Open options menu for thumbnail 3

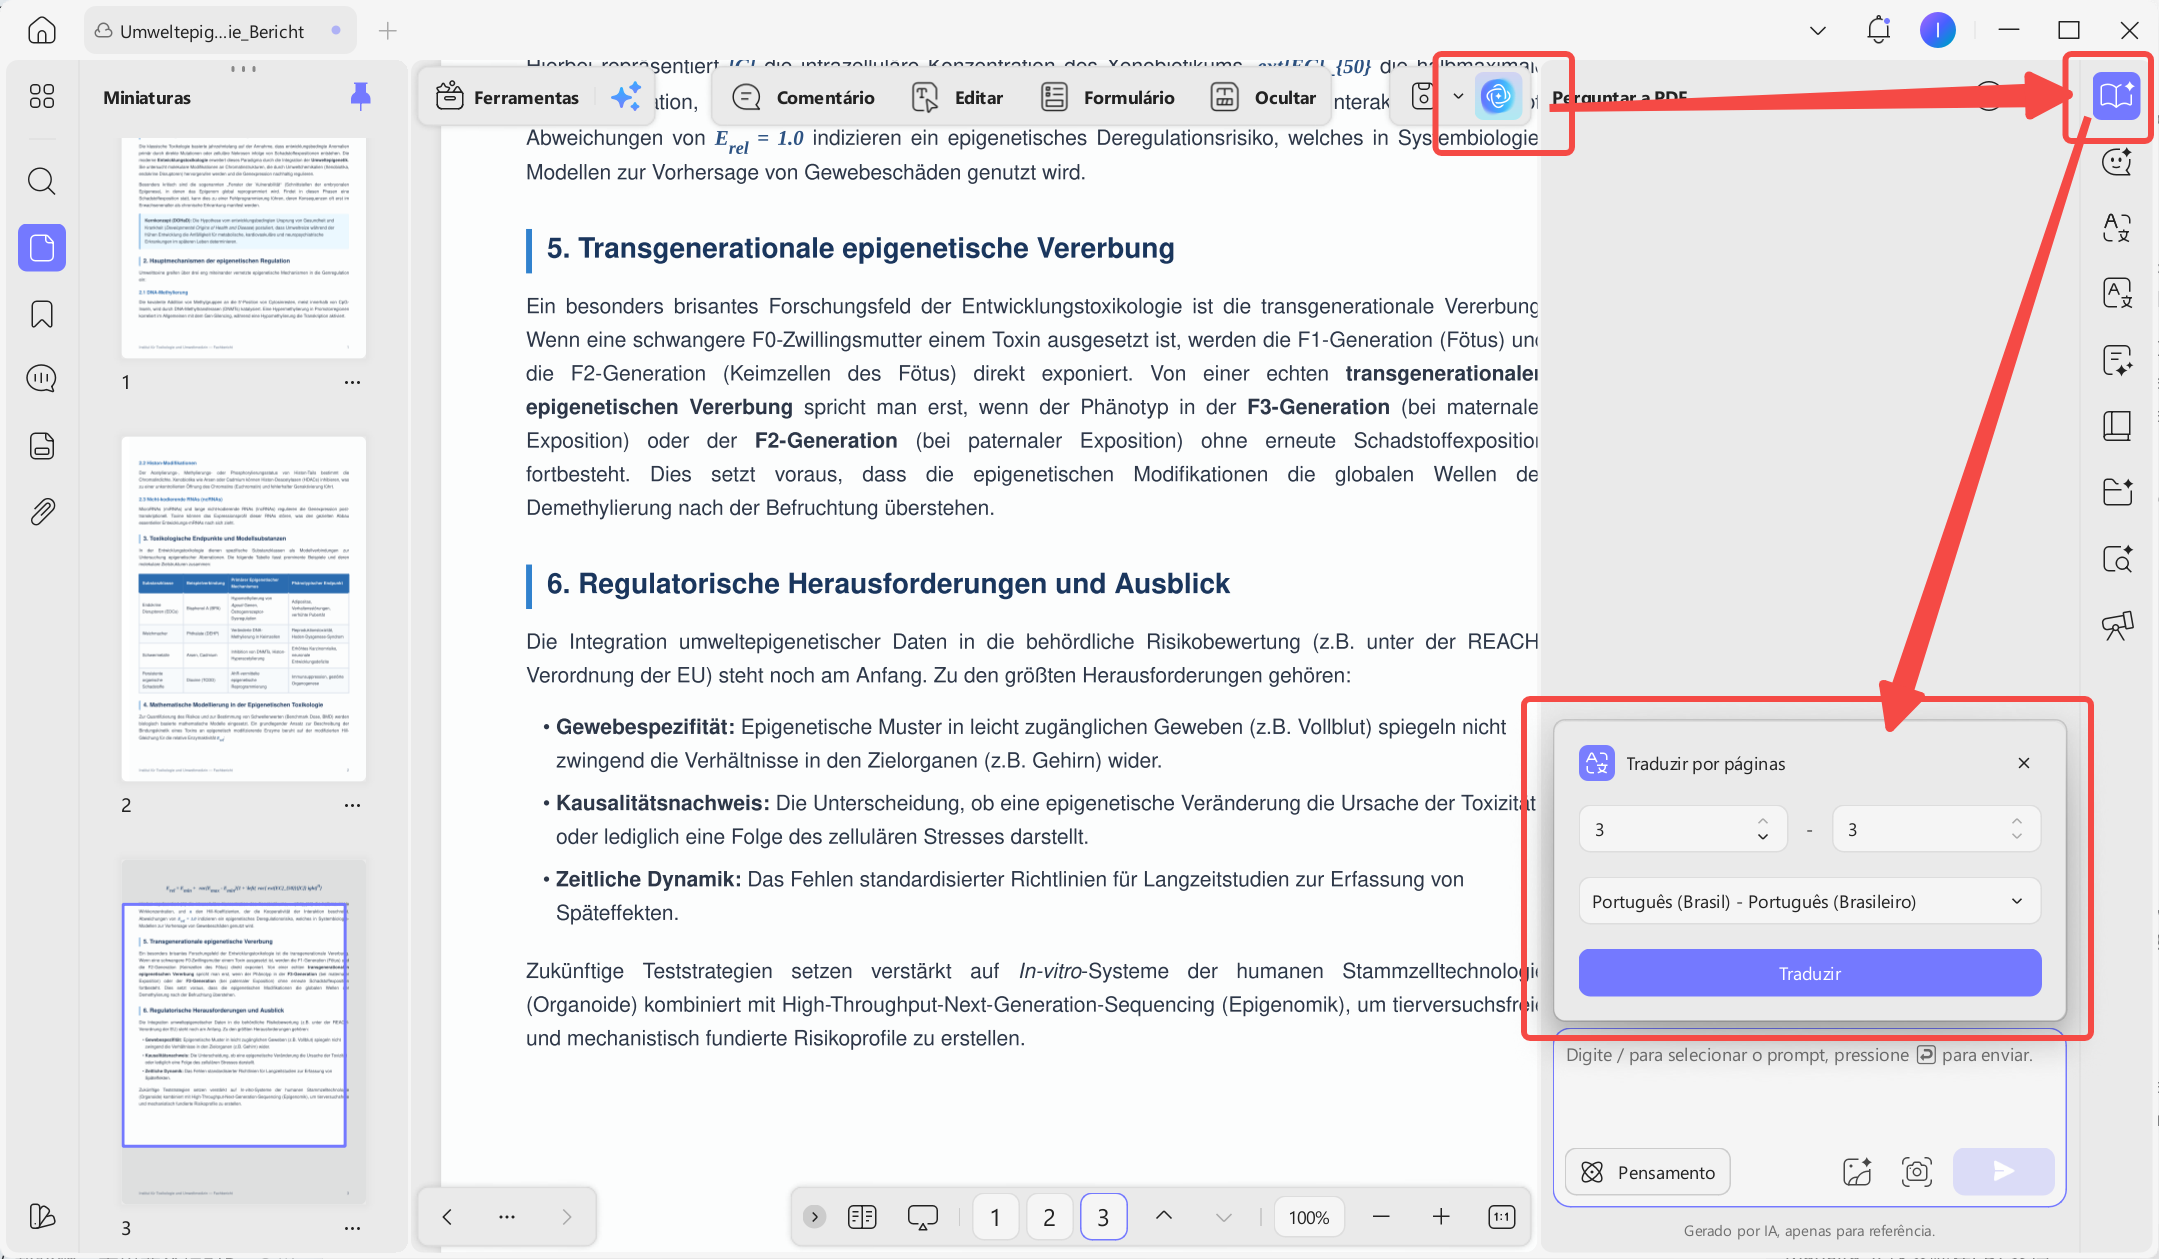pyautogui.click(x=352, y=1228)
